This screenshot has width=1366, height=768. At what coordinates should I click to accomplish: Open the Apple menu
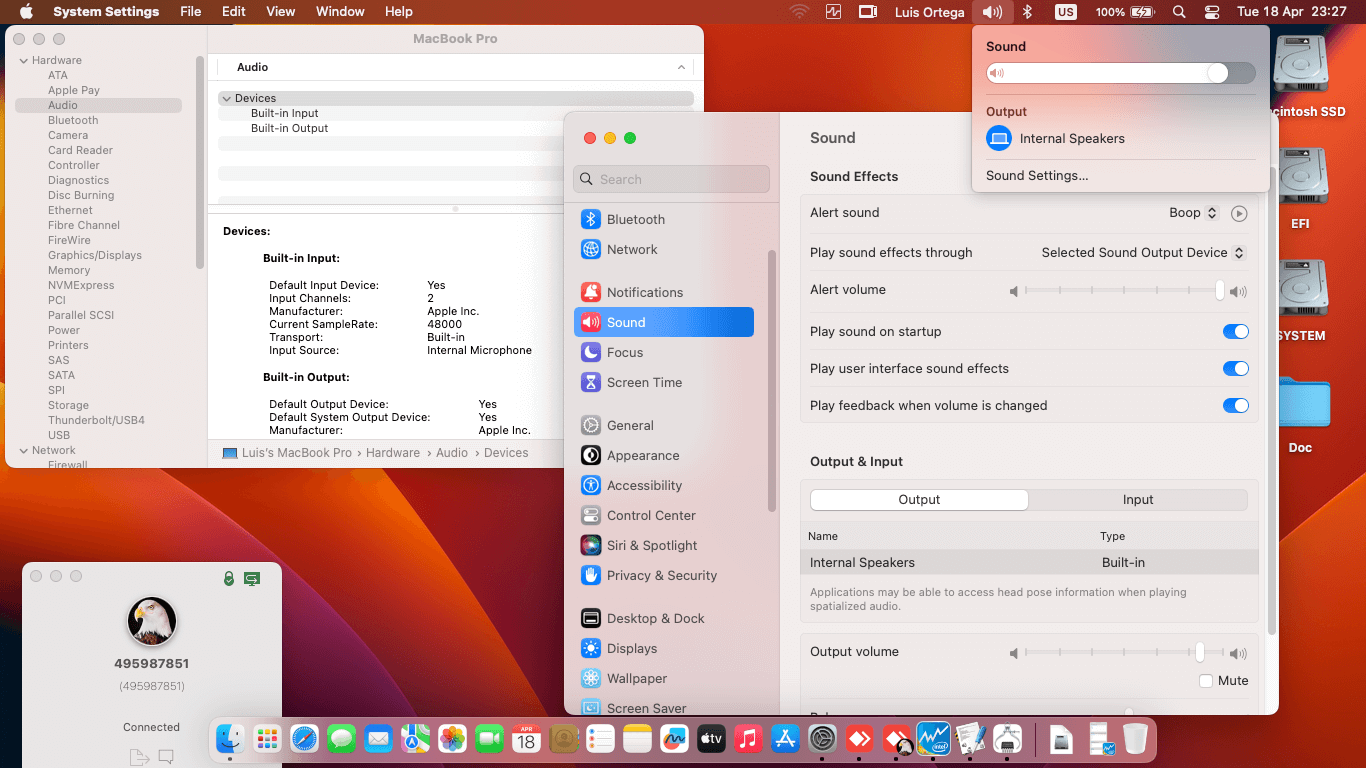click(26, 12)
